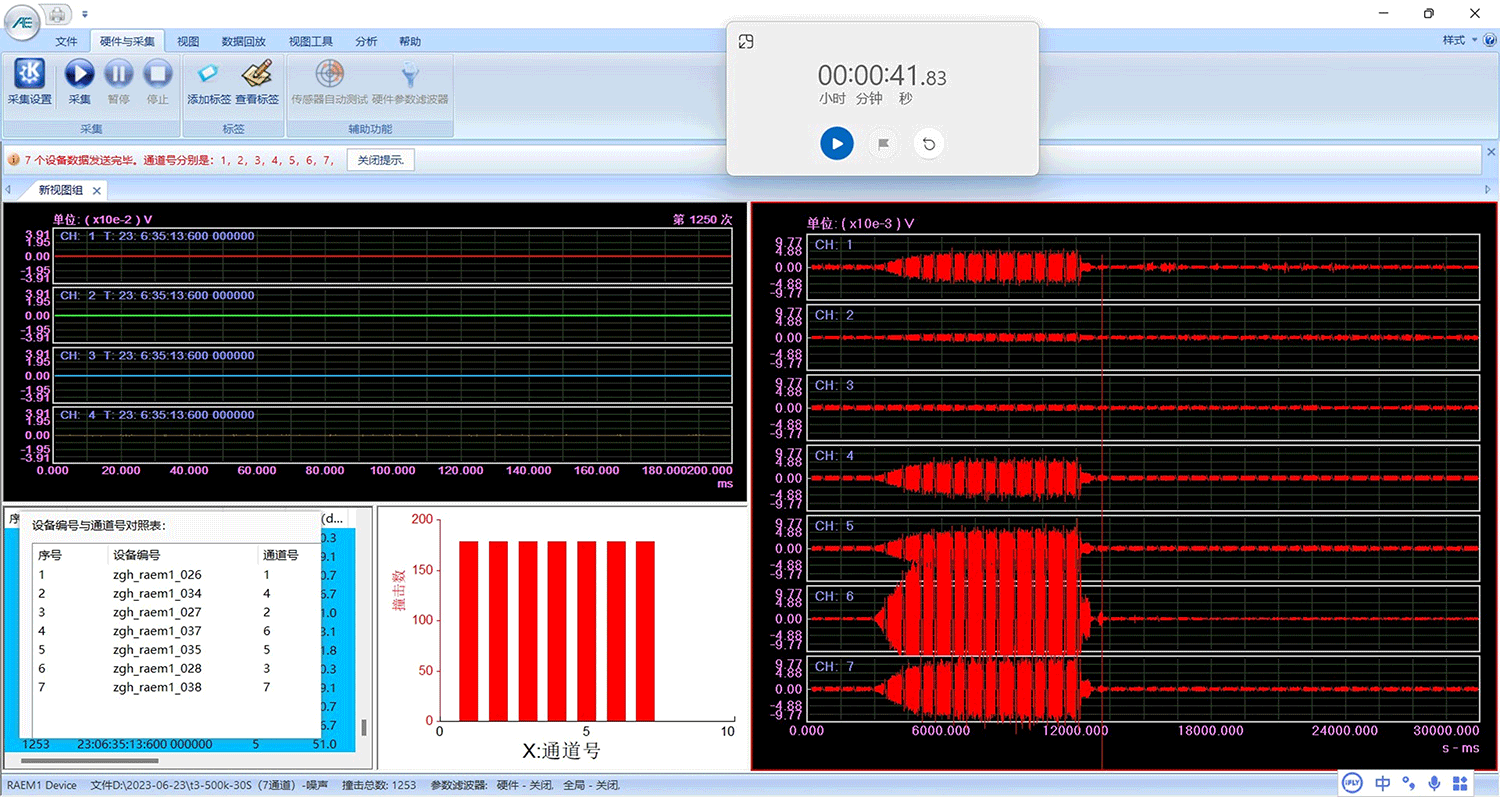Open the quick access toolbar dropdown arrow
The height and width of the screenshot is (797, 1500).
[x=85, y=14]
